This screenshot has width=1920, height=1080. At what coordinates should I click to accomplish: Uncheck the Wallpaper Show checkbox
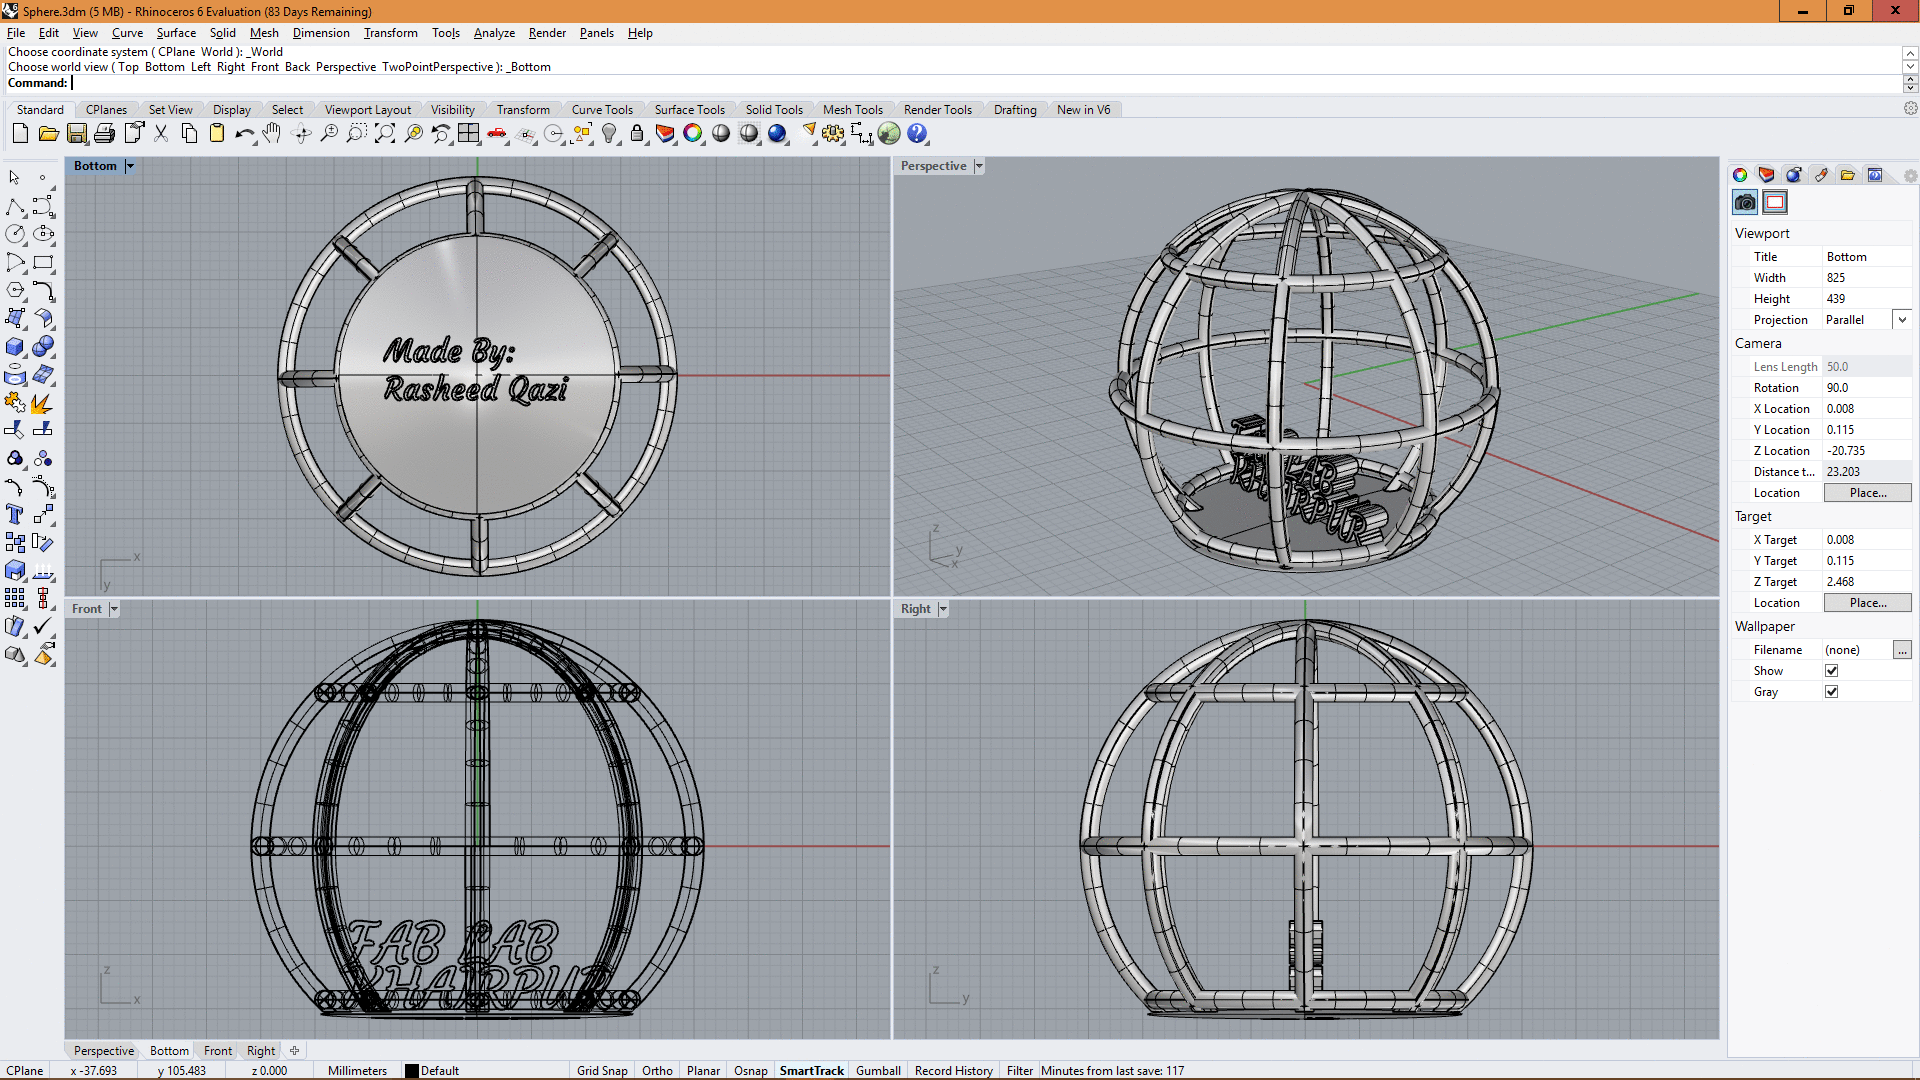point(1831,671)
